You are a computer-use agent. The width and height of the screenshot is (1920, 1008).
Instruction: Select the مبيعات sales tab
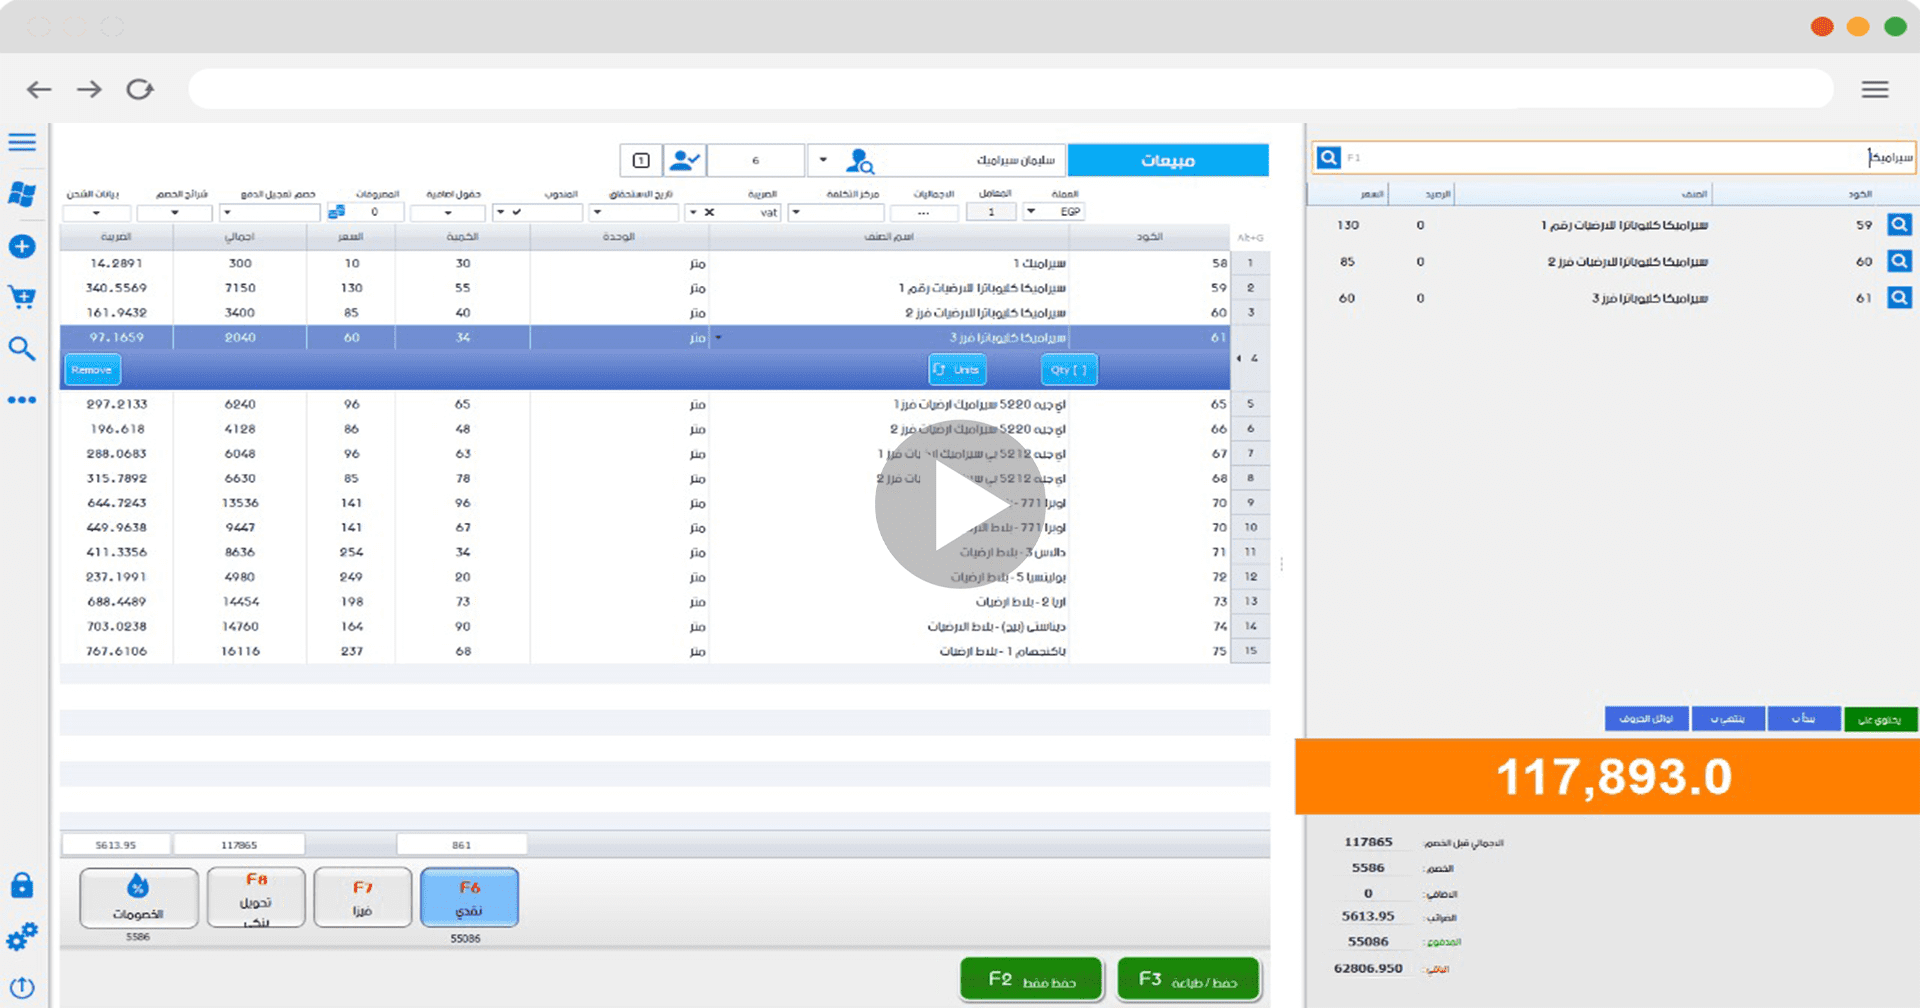coord(1168,160)
